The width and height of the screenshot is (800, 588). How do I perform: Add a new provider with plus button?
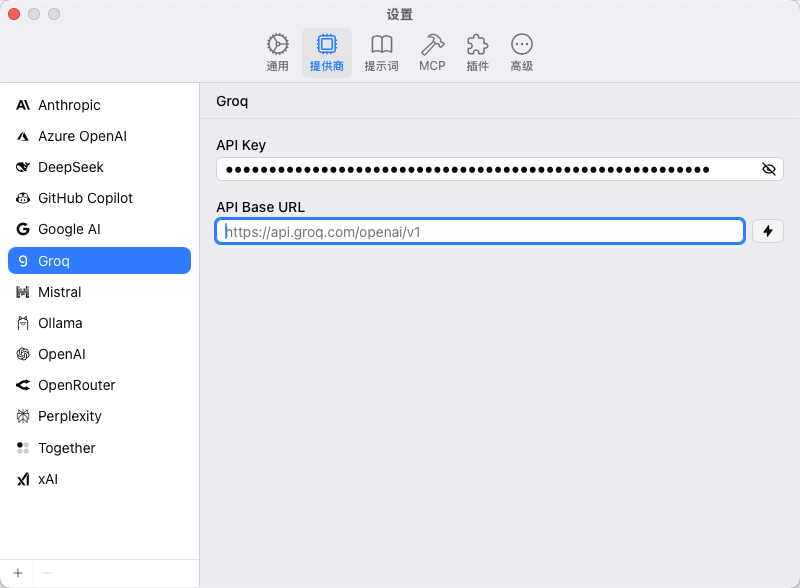pos(17,573)
